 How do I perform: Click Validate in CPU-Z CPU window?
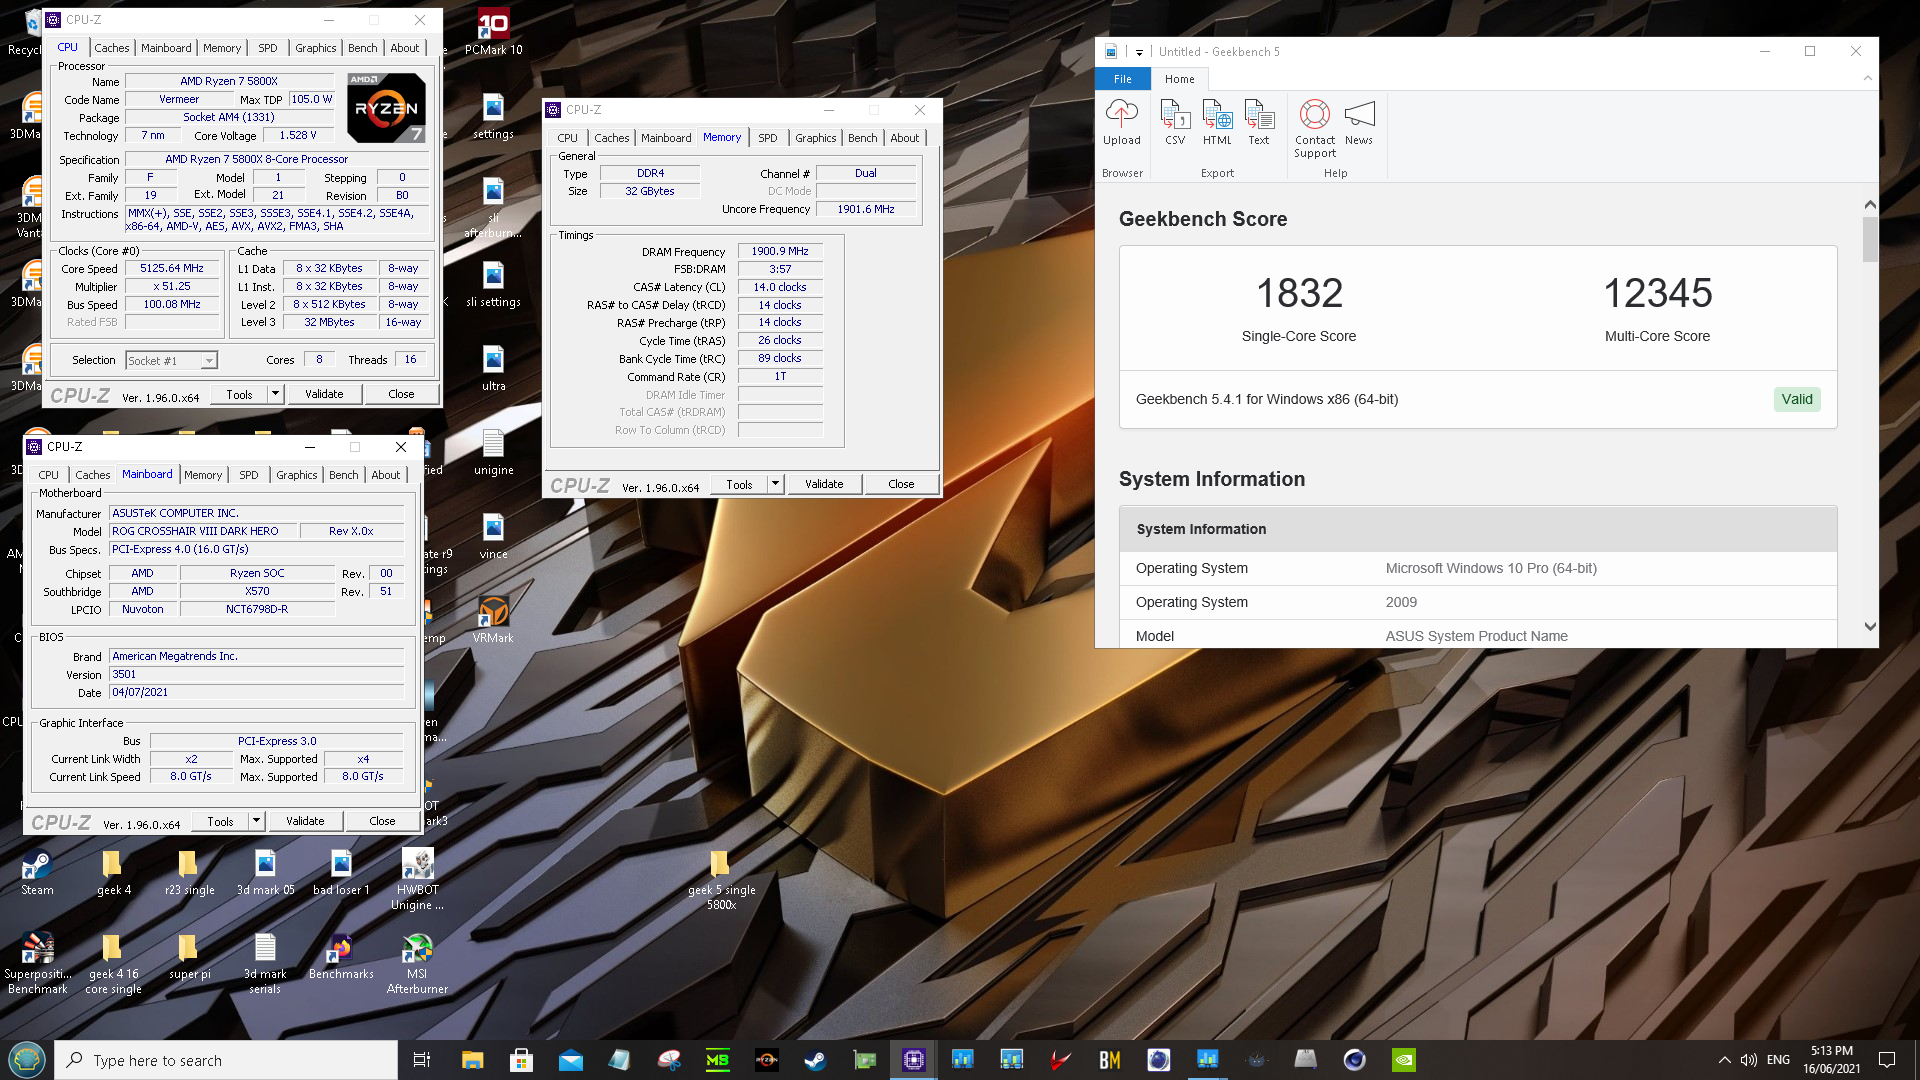[x=324, y=394]
